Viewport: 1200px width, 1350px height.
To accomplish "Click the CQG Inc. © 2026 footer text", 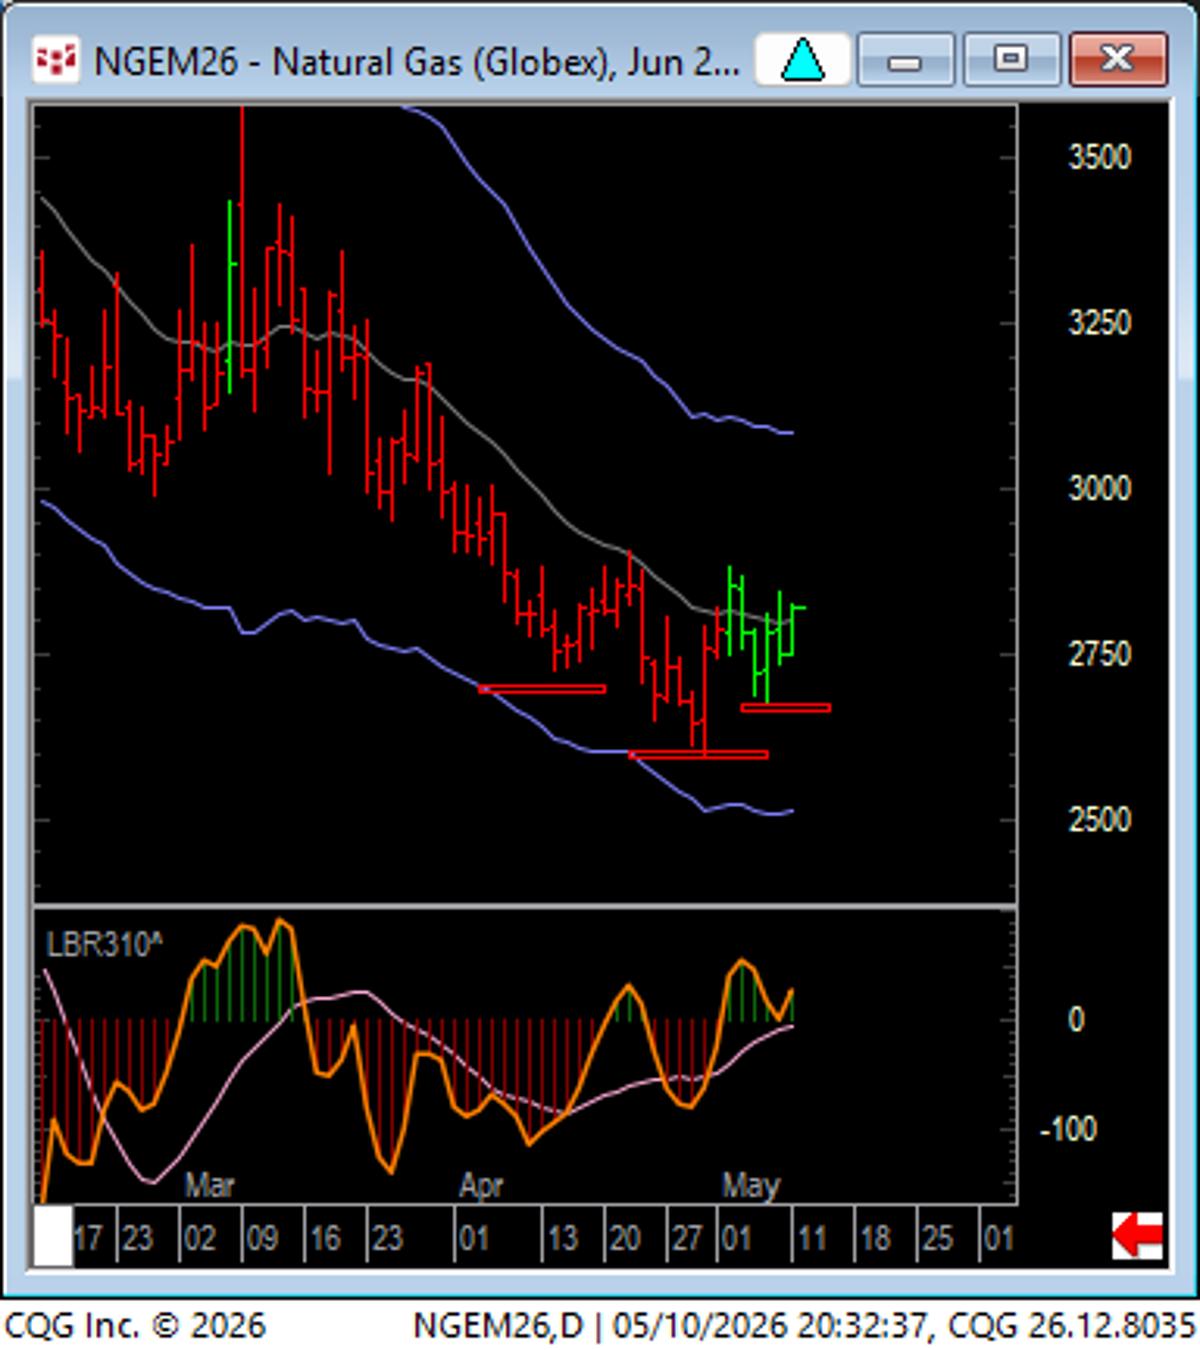I will (x=135, y=1326).
